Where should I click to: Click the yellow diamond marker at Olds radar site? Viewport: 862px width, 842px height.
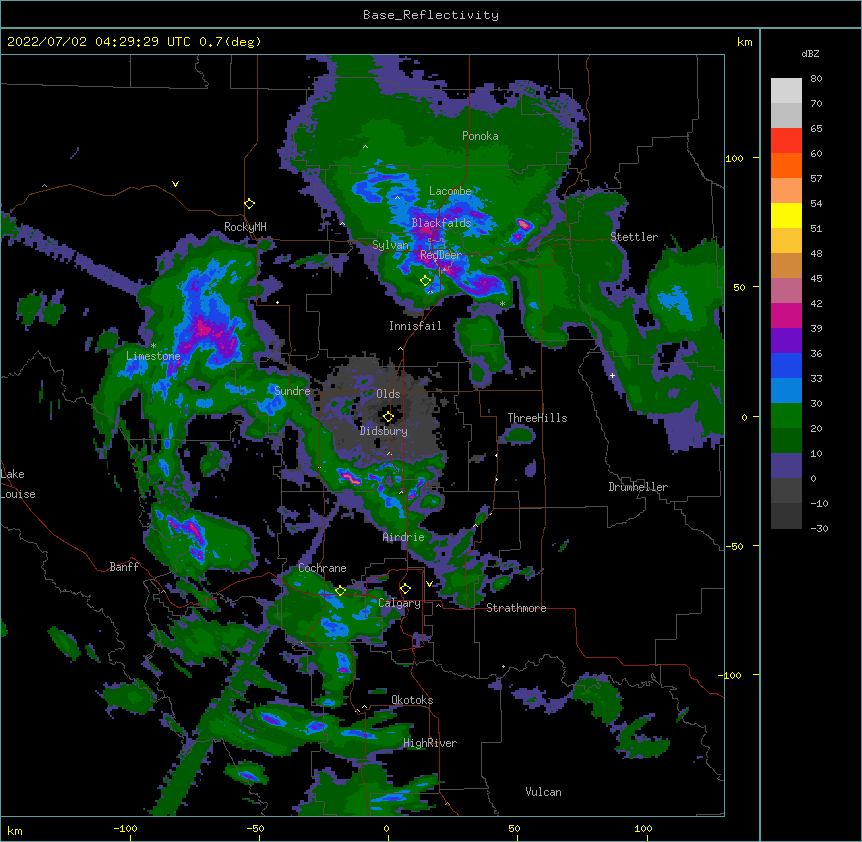pos(388,417)
